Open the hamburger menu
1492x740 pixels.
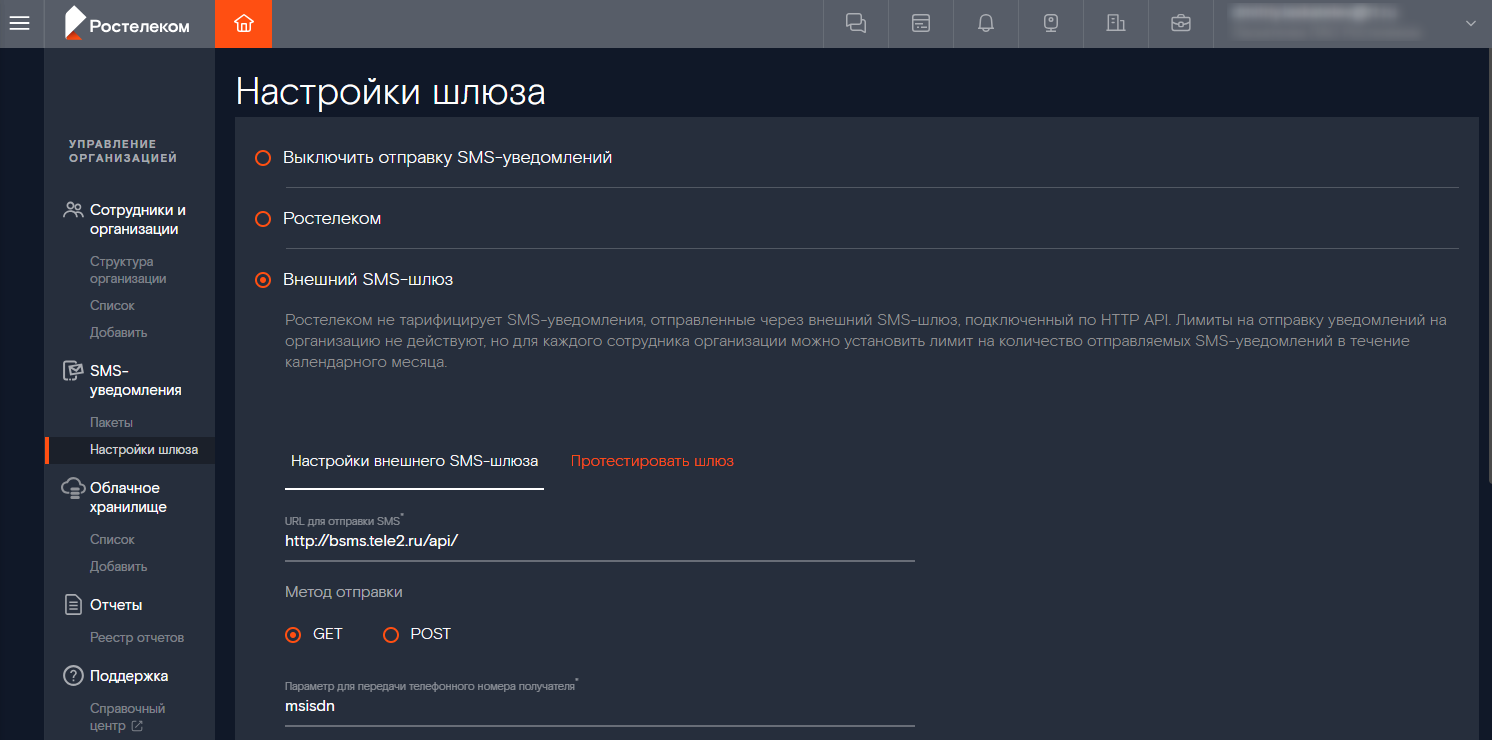(19, 24)
